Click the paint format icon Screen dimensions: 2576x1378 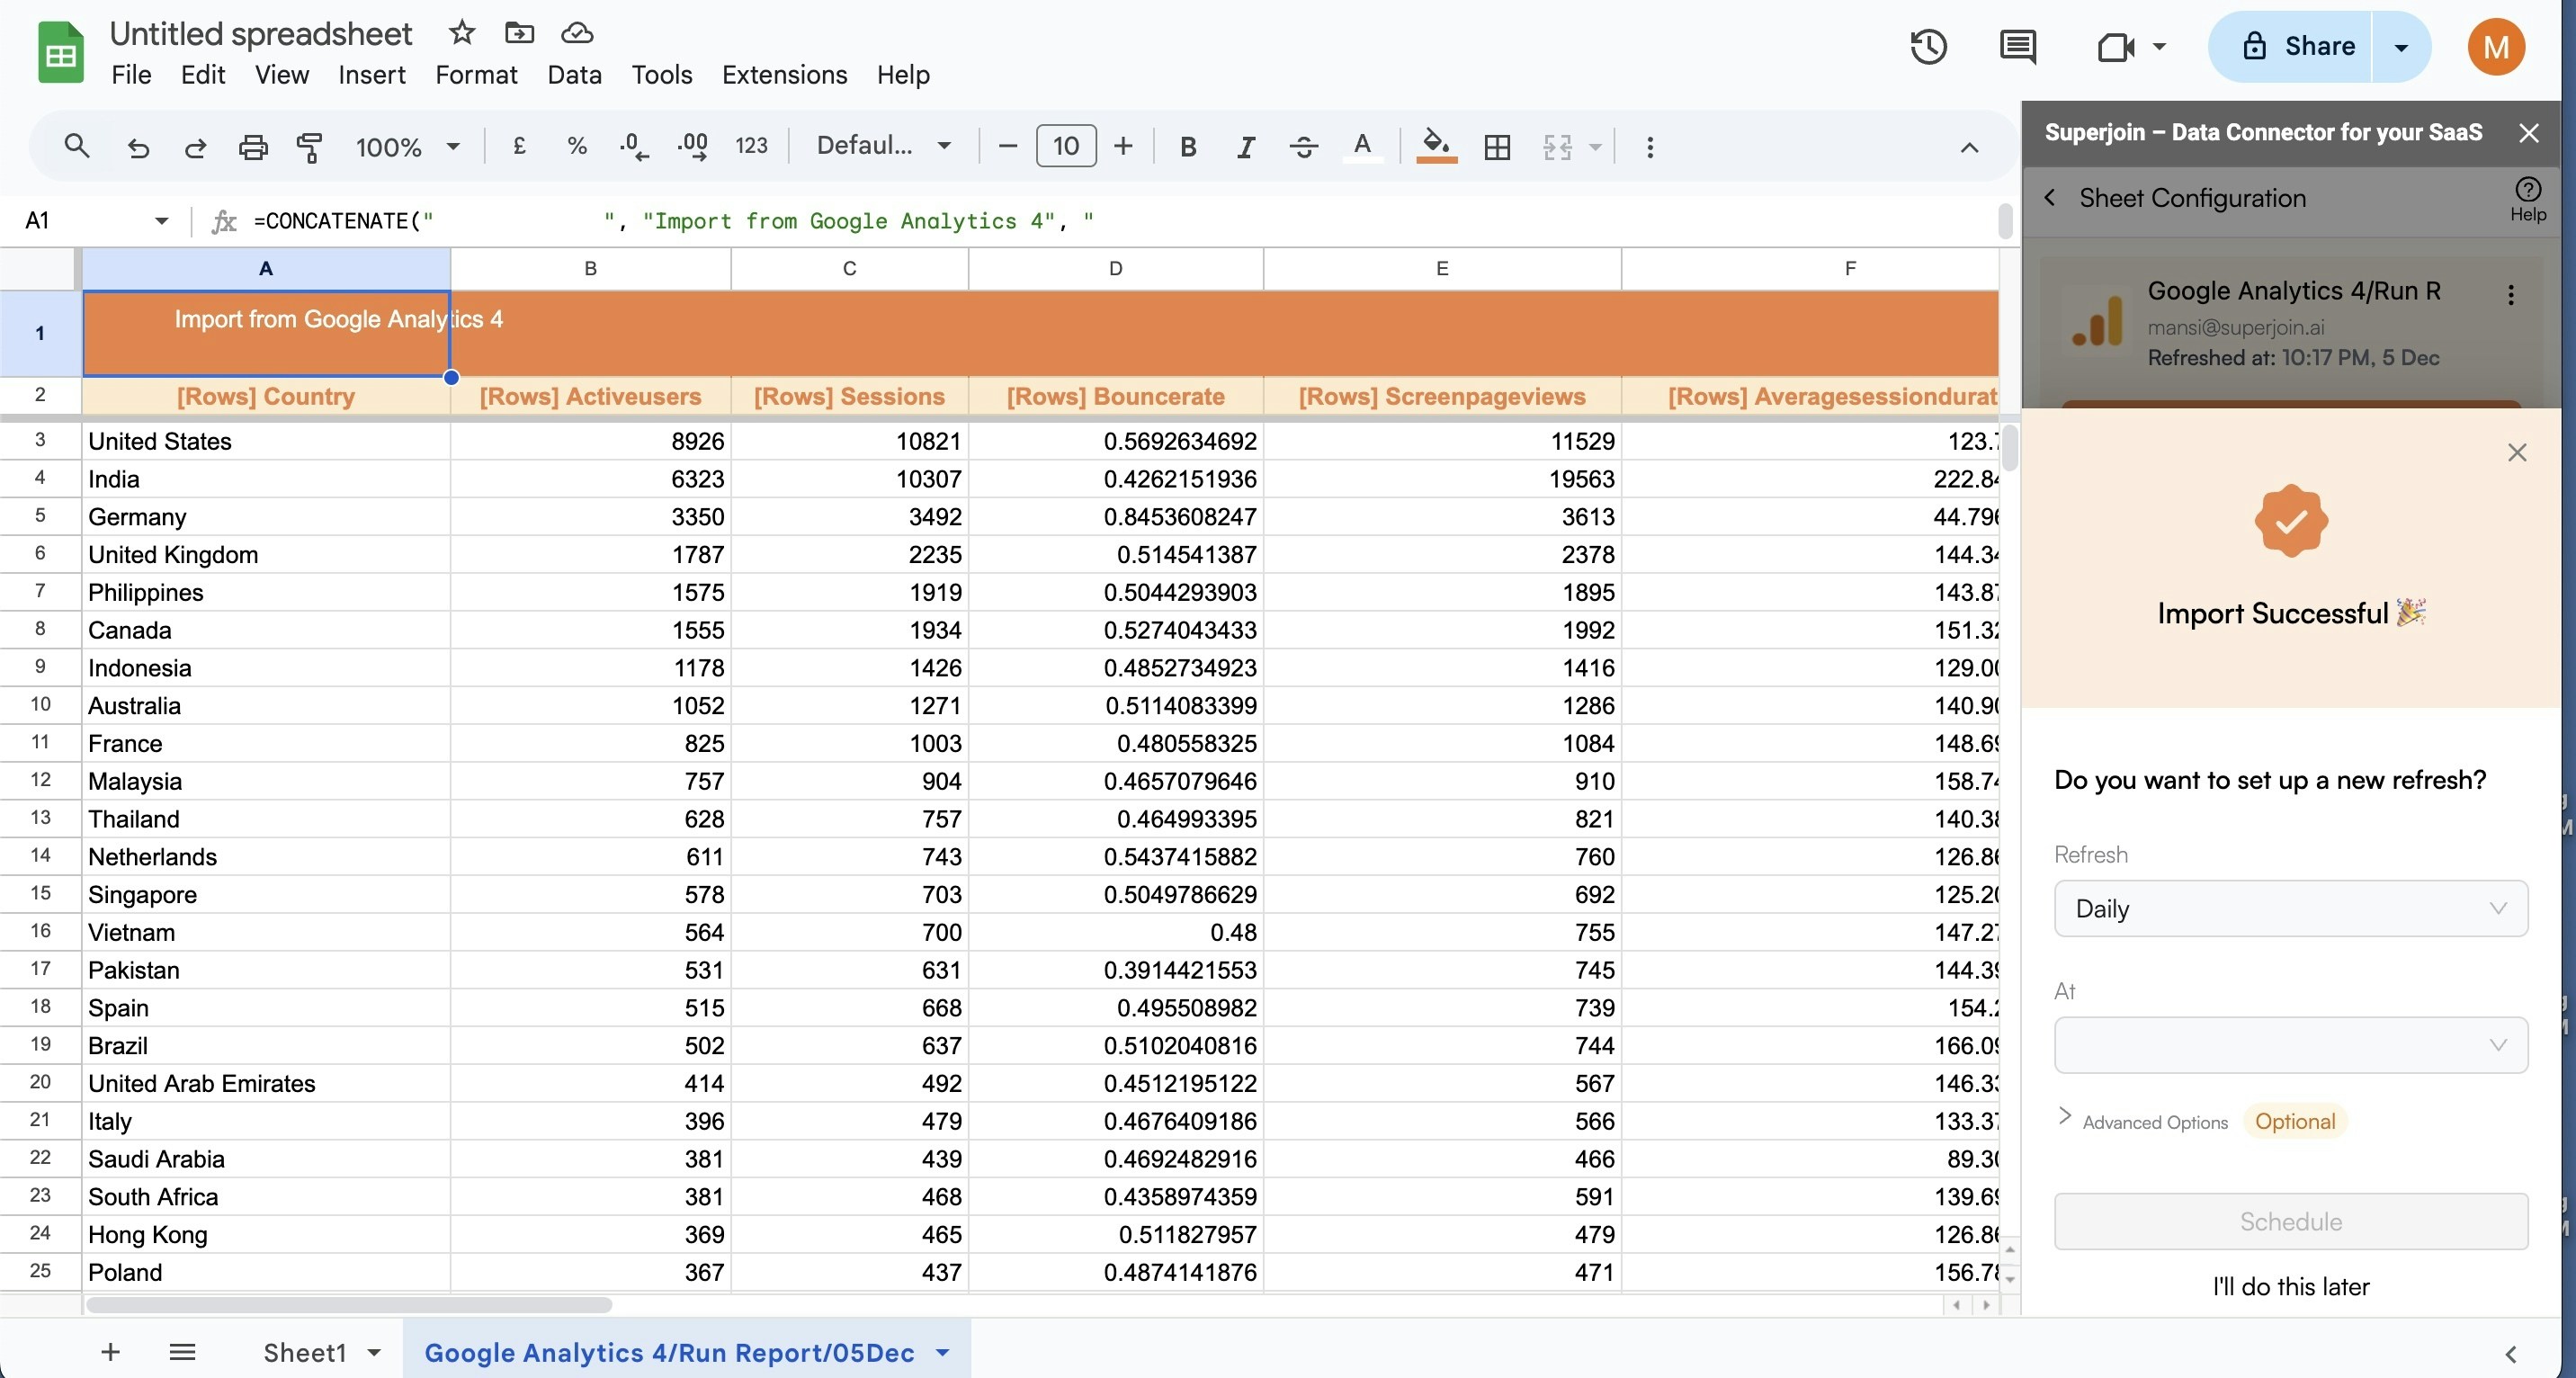tap(309, 147)
